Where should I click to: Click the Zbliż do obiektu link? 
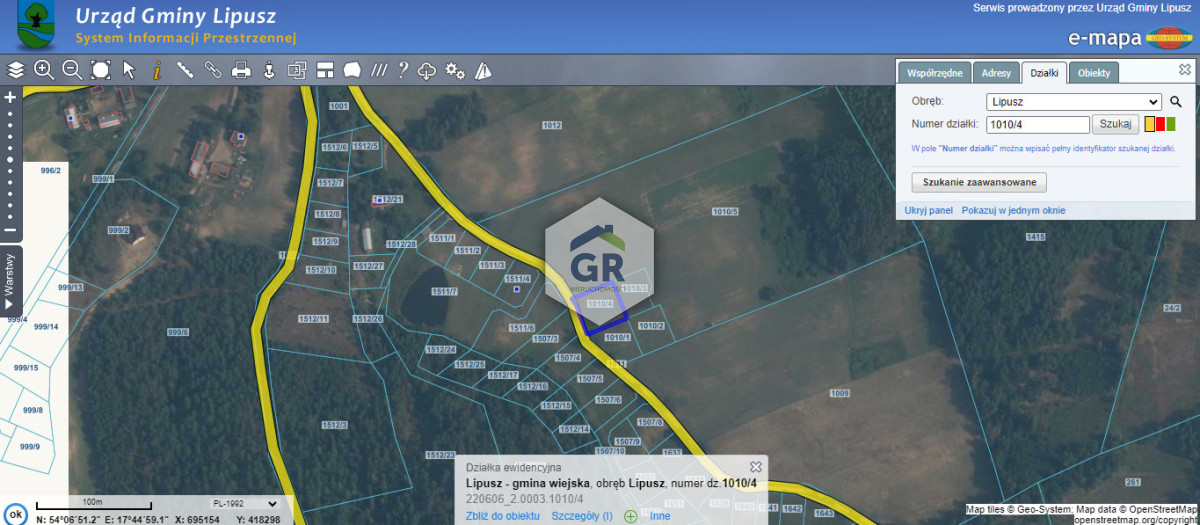(503, 516)
